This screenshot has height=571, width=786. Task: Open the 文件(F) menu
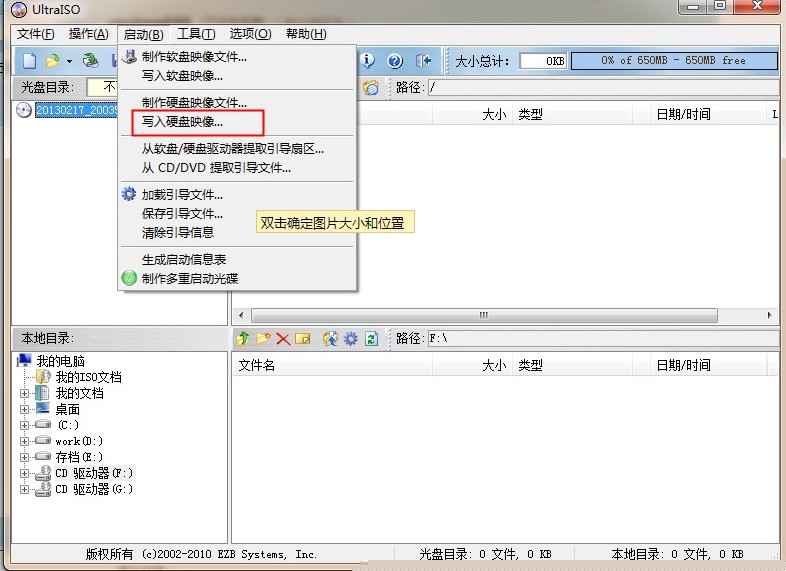pos(36,34)
